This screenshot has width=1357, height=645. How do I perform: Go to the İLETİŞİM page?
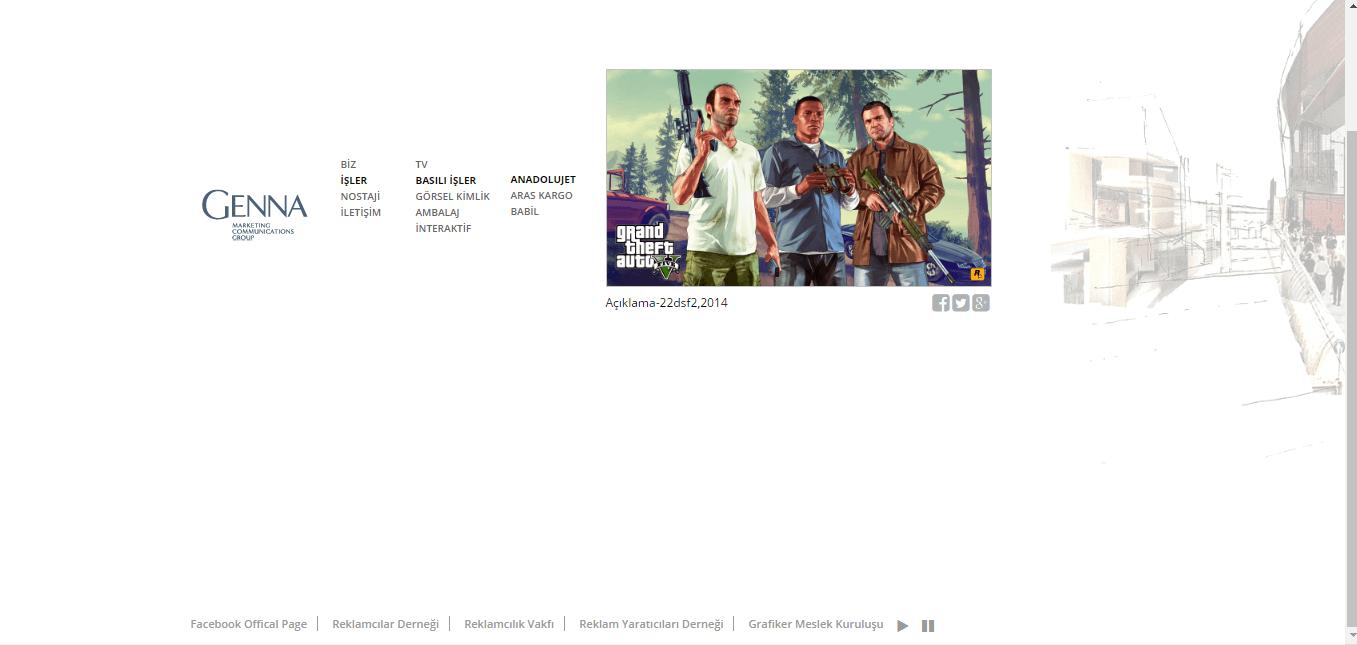coord(360,213)
